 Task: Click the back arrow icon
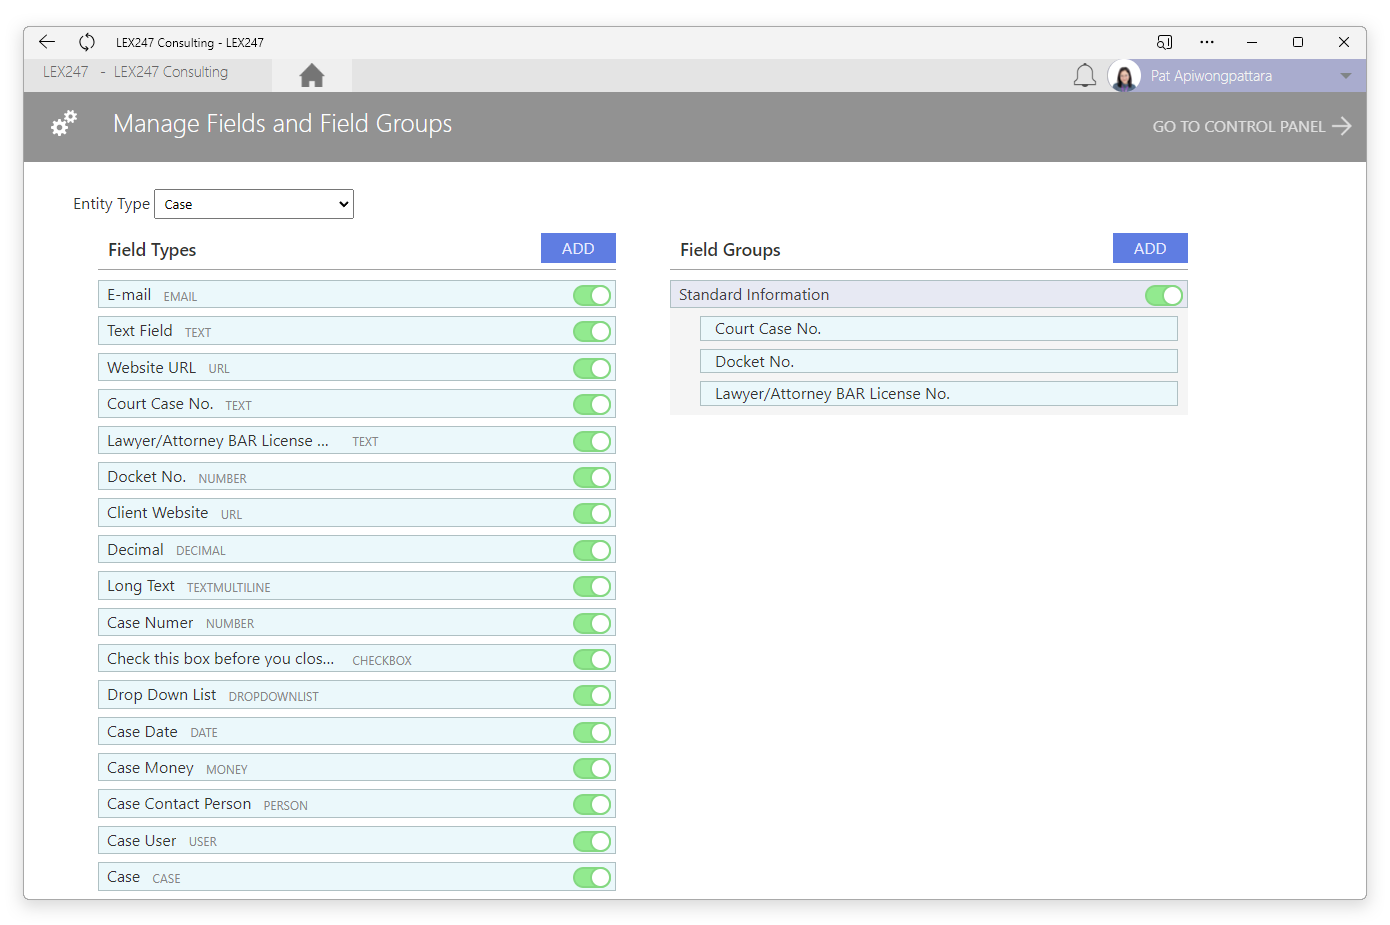click(47, 42)
